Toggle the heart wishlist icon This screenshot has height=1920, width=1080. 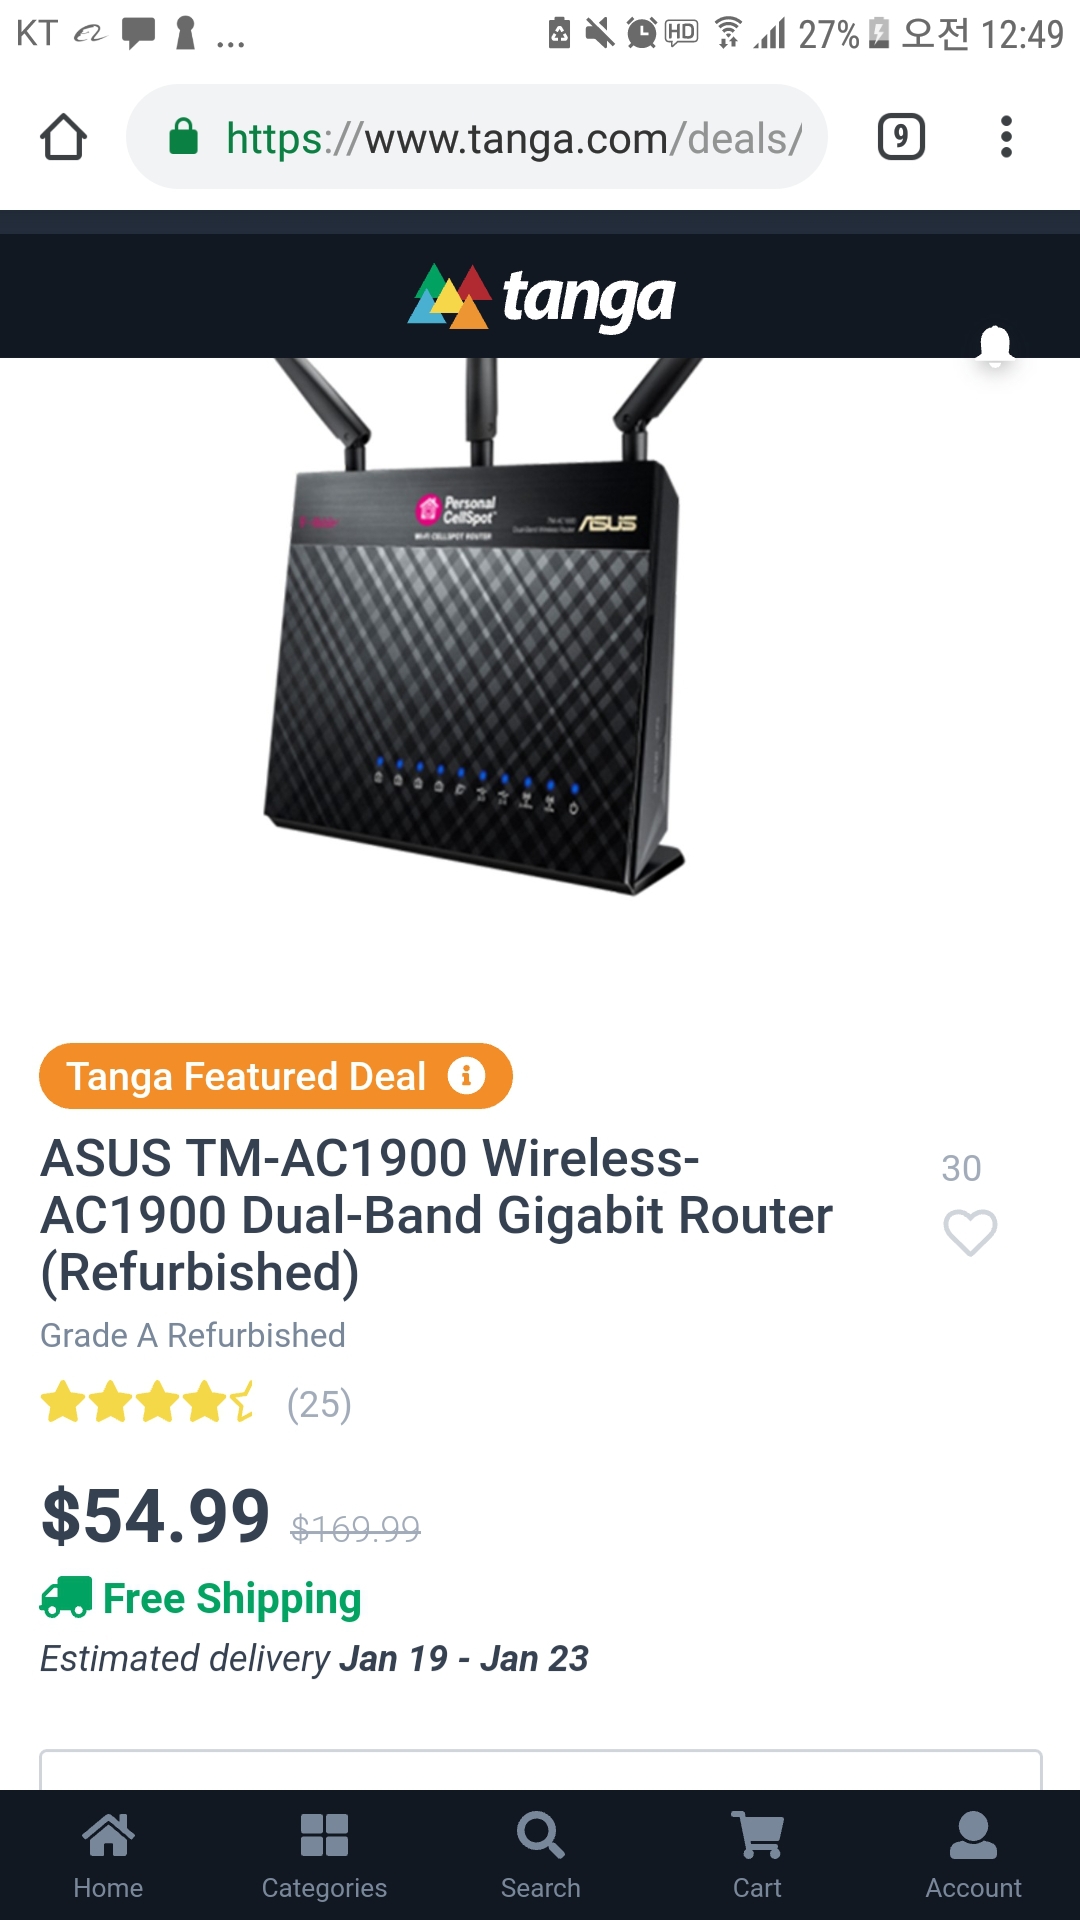tap(970, 1232)
